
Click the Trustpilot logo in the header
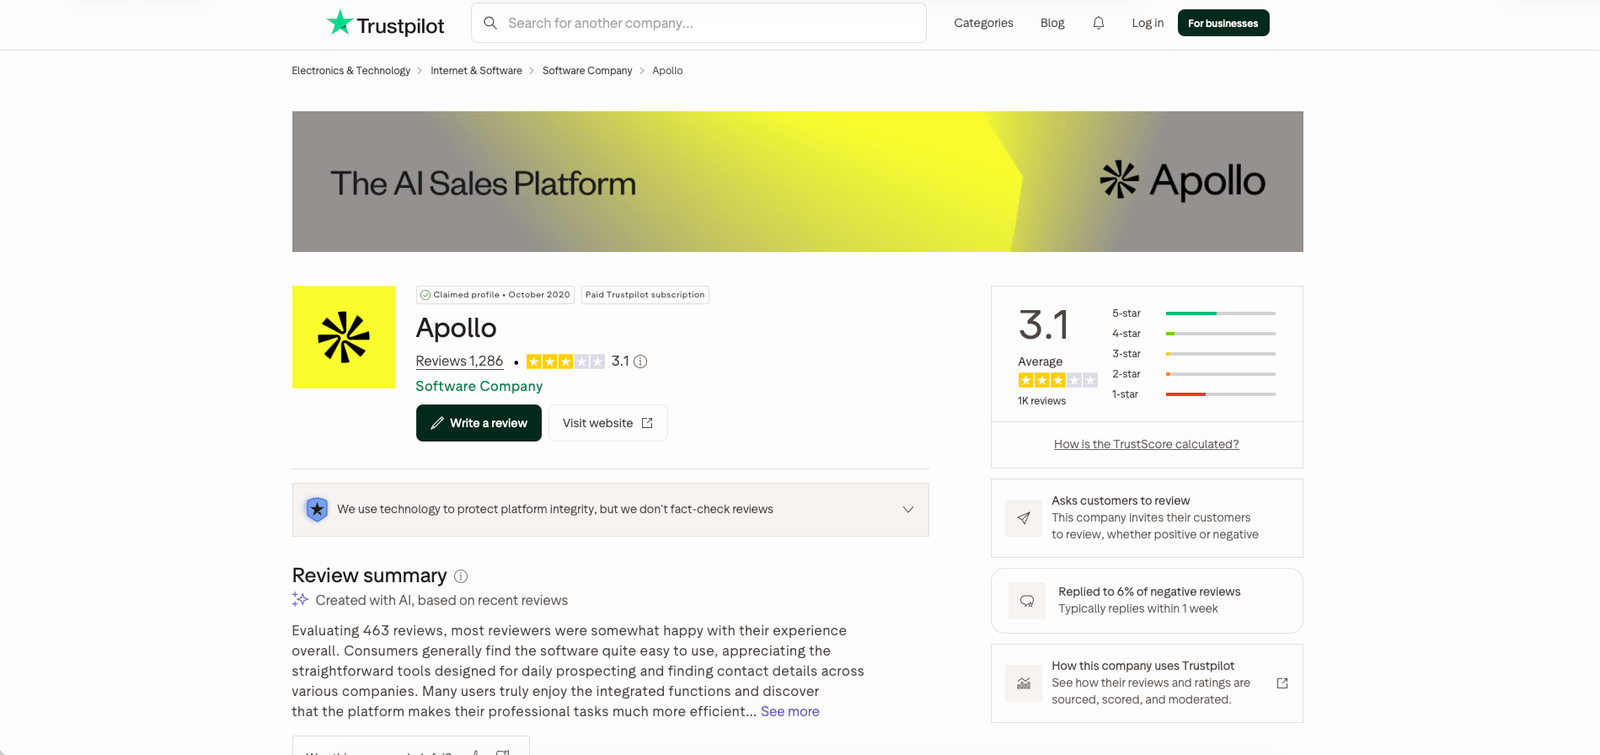pyautogui.click(x=385, y=23)
